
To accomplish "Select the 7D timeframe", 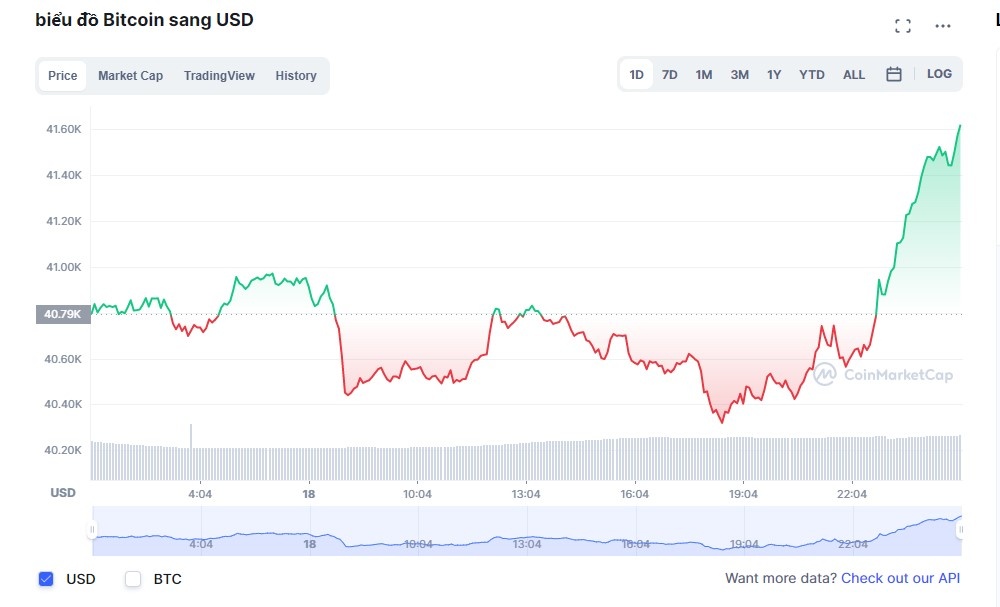I will pos(669,73).
